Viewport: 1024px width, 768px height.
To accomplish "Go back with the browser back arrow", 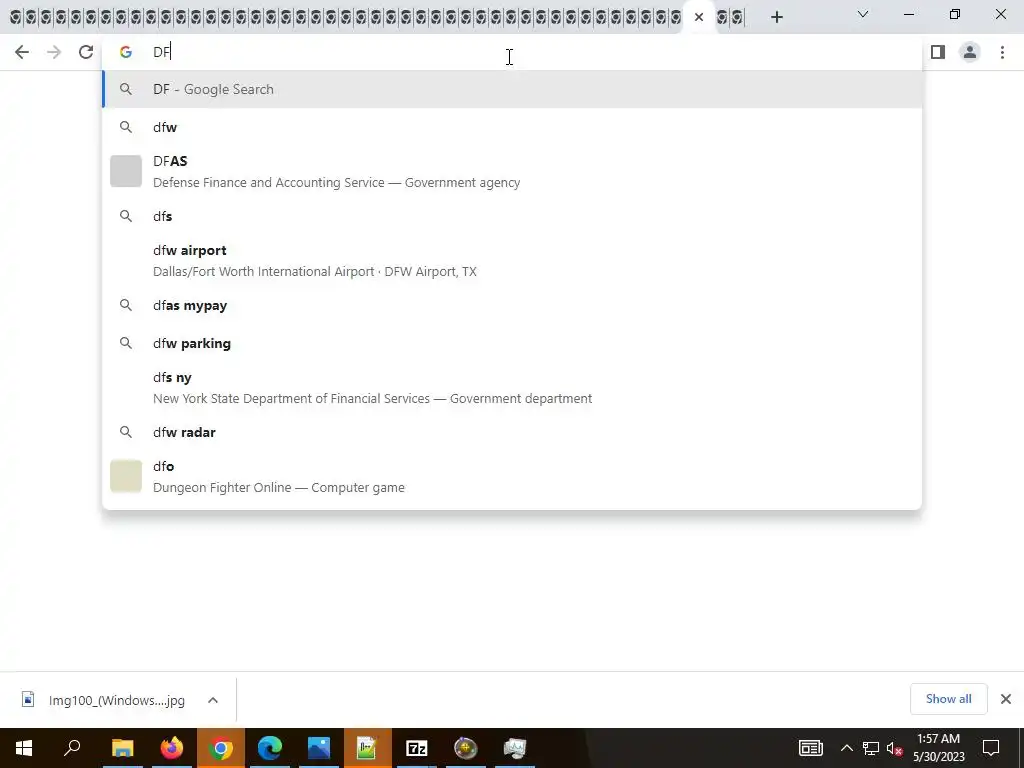I will [22, 52].
